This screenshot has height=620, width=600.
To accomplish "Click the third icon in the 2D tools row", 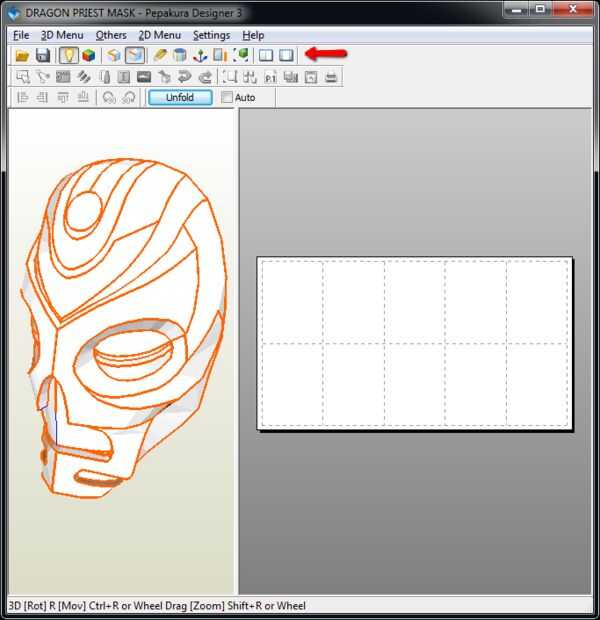I will point(63,77).
